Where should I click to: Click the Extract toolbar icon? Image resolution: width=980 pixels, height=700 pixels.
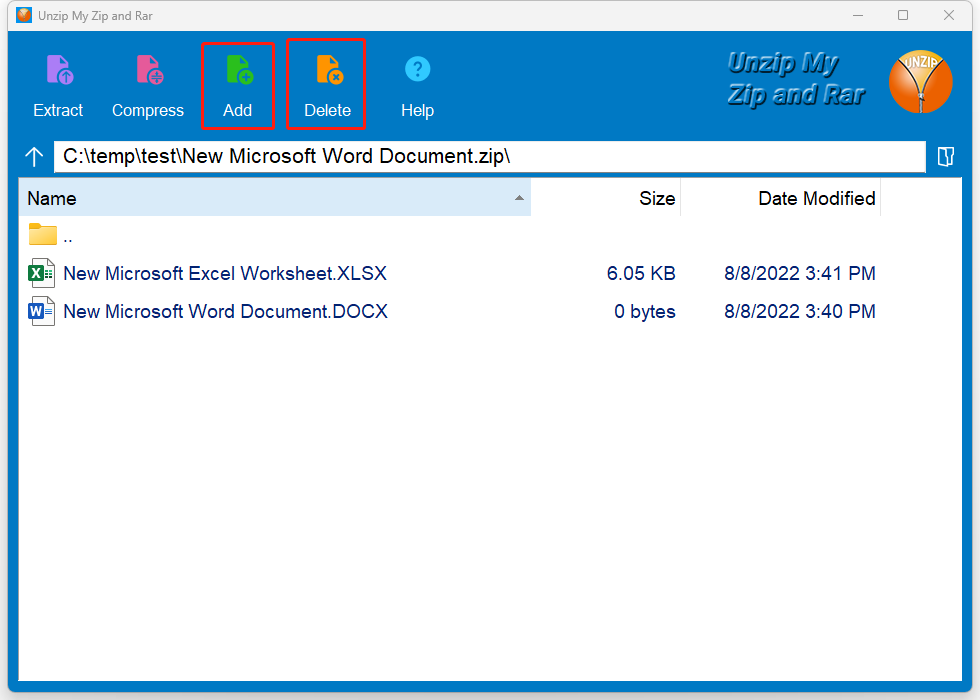[60, 69]
